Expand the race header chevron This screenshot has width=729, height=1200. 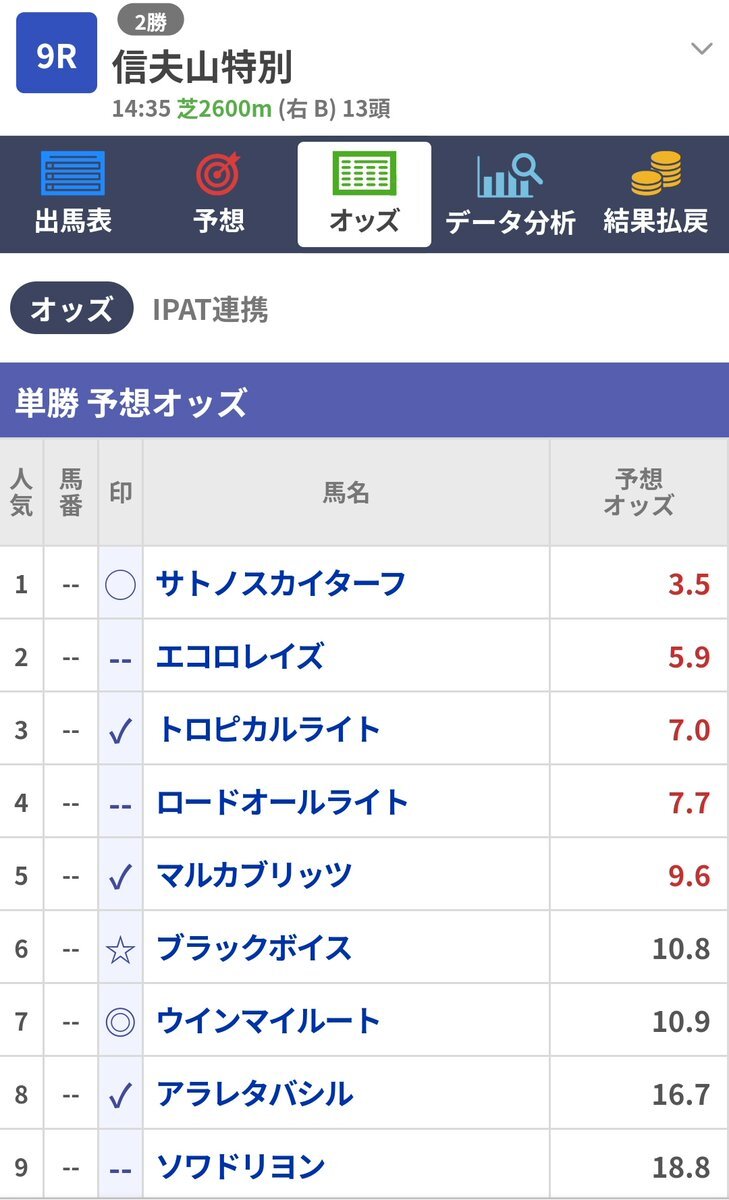pos(702,48)
